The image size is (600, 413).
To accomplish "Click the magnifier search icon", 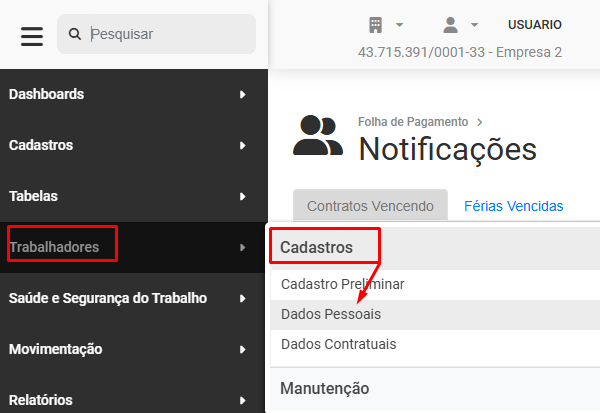I will coord(75,34).
